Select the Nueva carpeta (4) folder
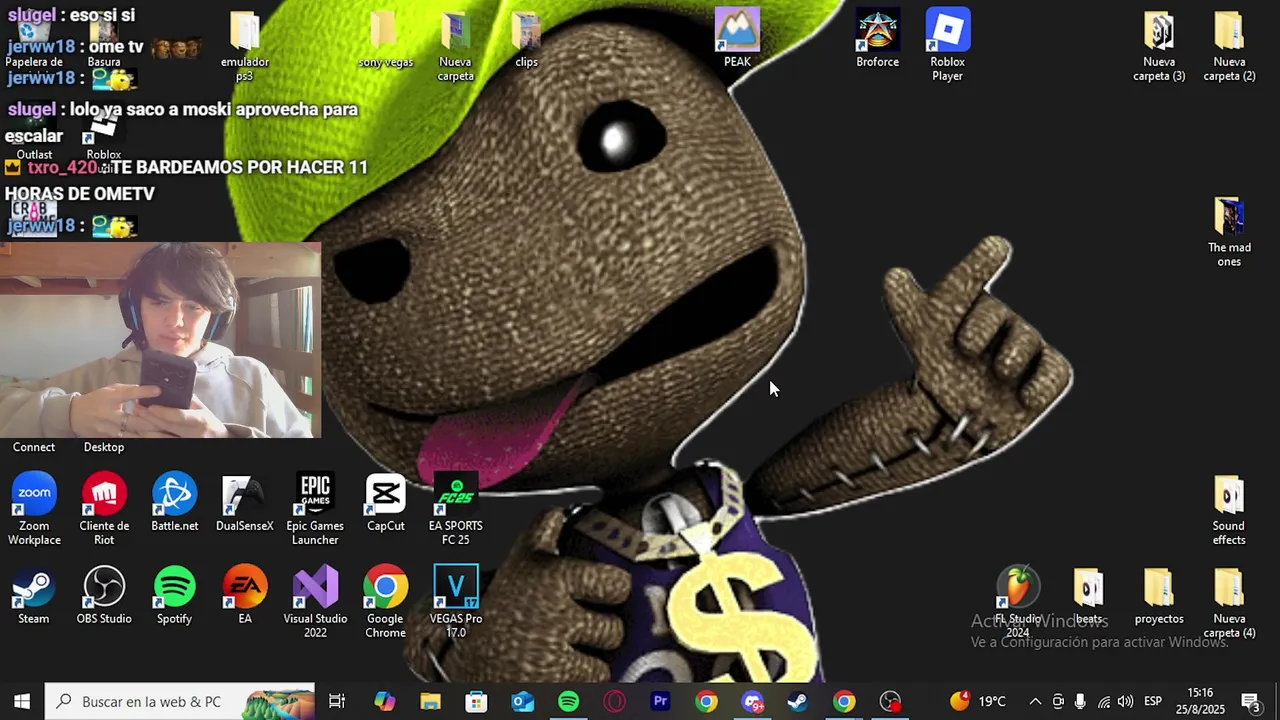1280x720 pixels. click(1229, 601)
